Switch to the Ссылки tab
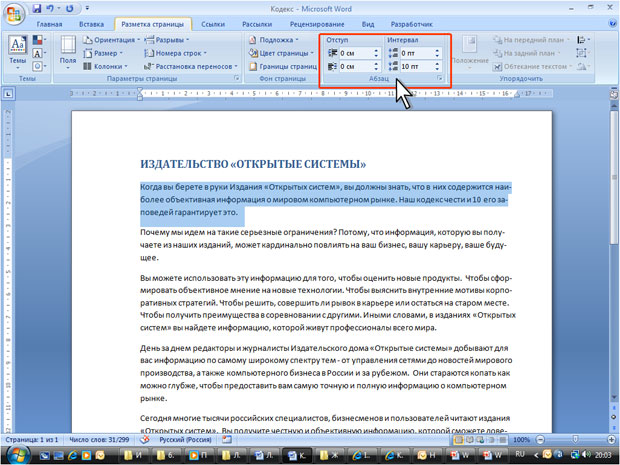The width and height of the screenshot is (620, 465). (213, 24)
